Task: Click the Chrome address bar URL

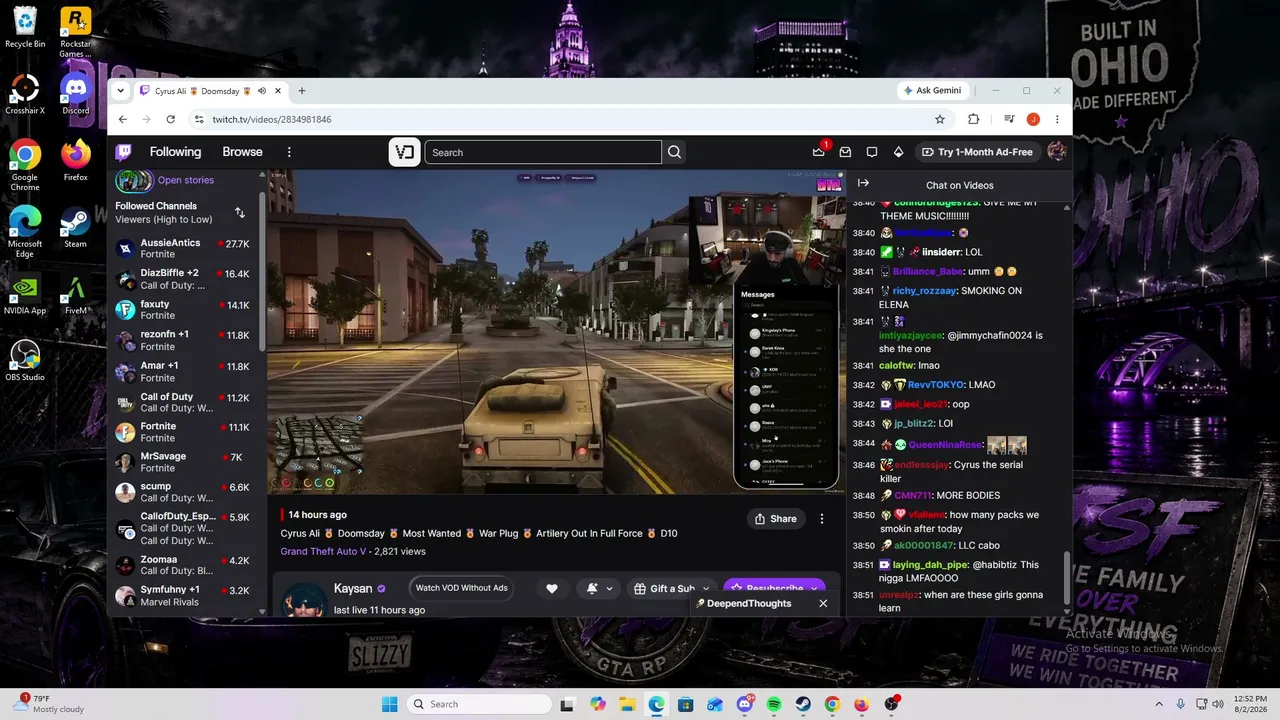Action: click(x=272, y=119)
